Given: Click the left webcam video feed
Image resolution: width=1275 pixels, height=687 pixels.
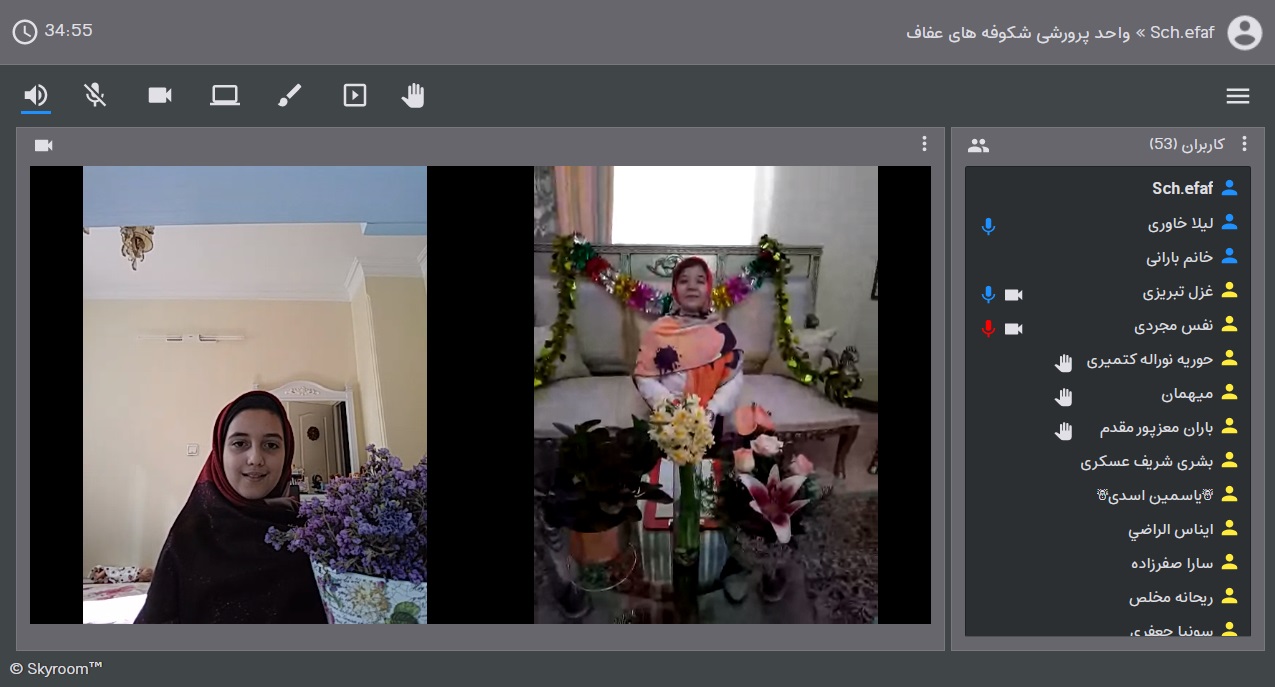Looking at the screenshot, I should [255, 395].
